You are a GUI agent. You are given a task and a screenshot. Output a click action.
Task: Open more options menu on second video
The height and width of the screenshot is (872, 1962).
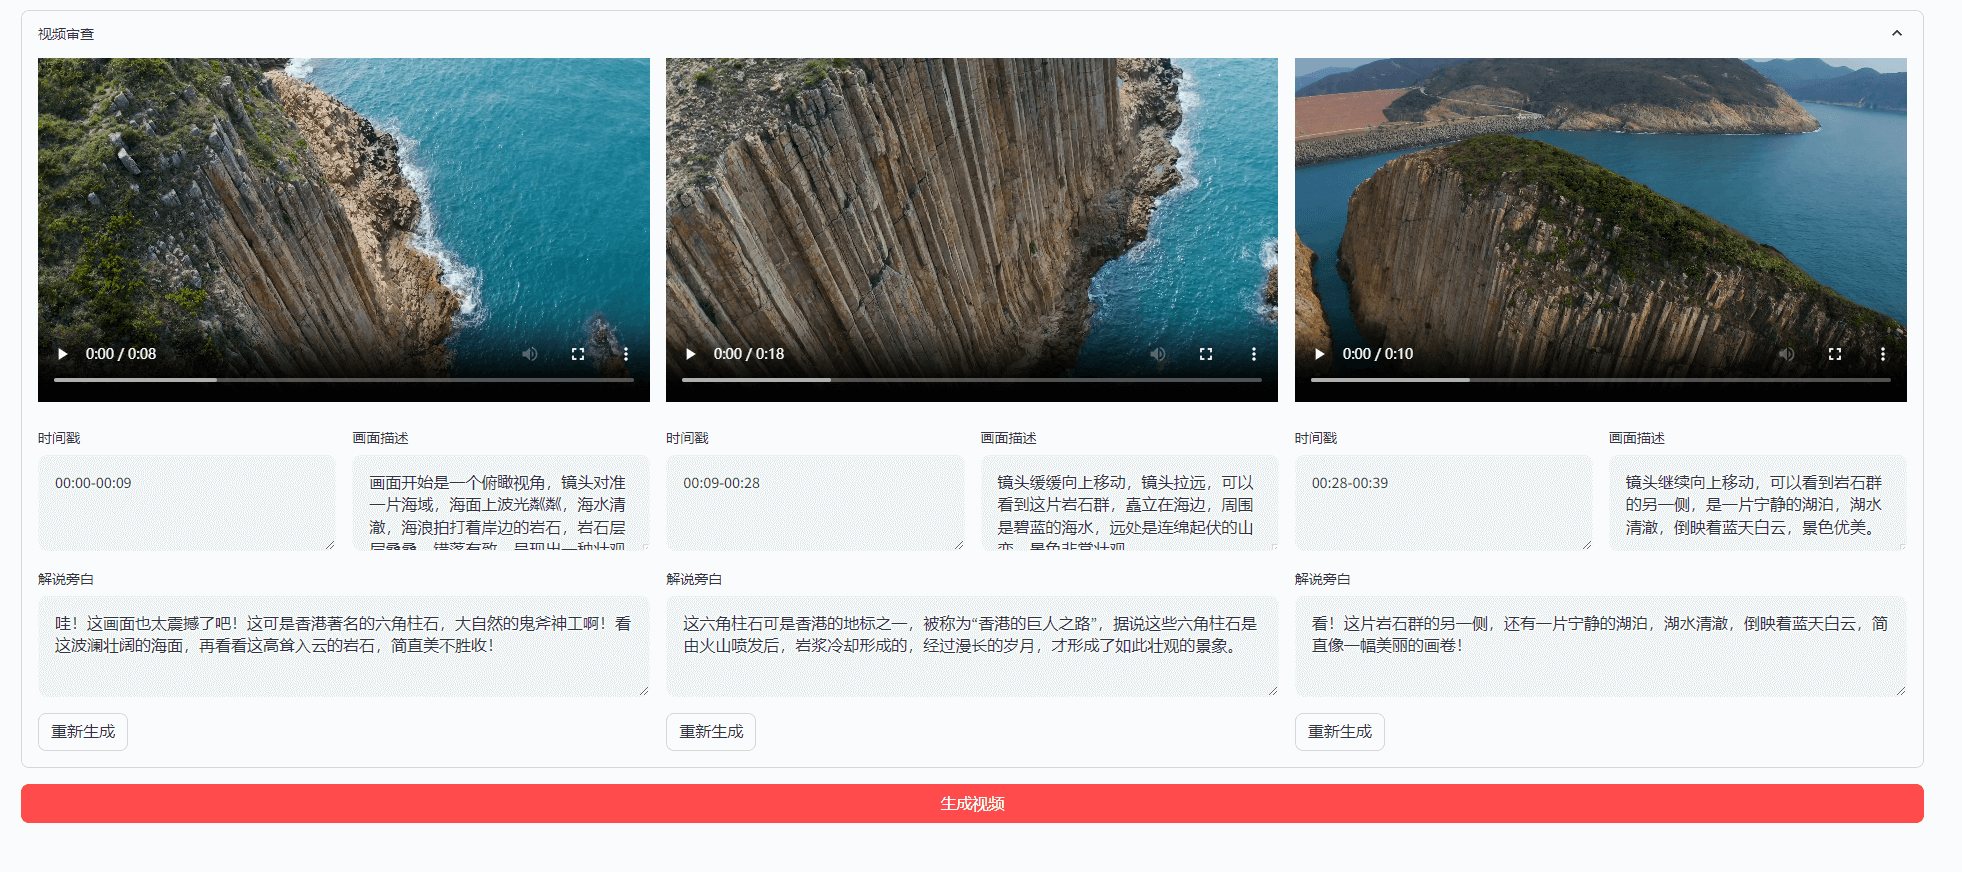1254,354
